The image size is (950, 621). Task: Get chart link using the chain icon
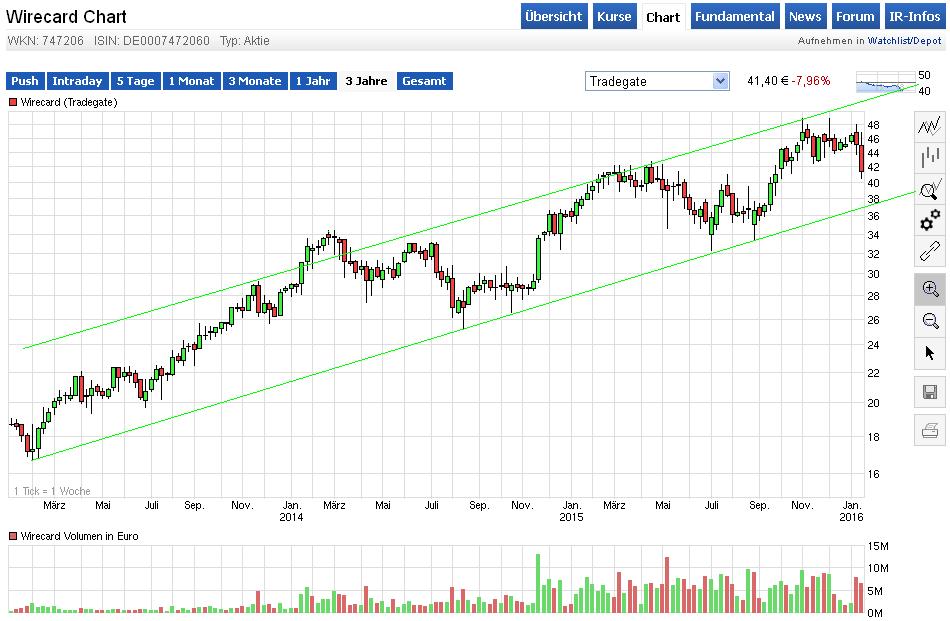click(x=929, y=252)
